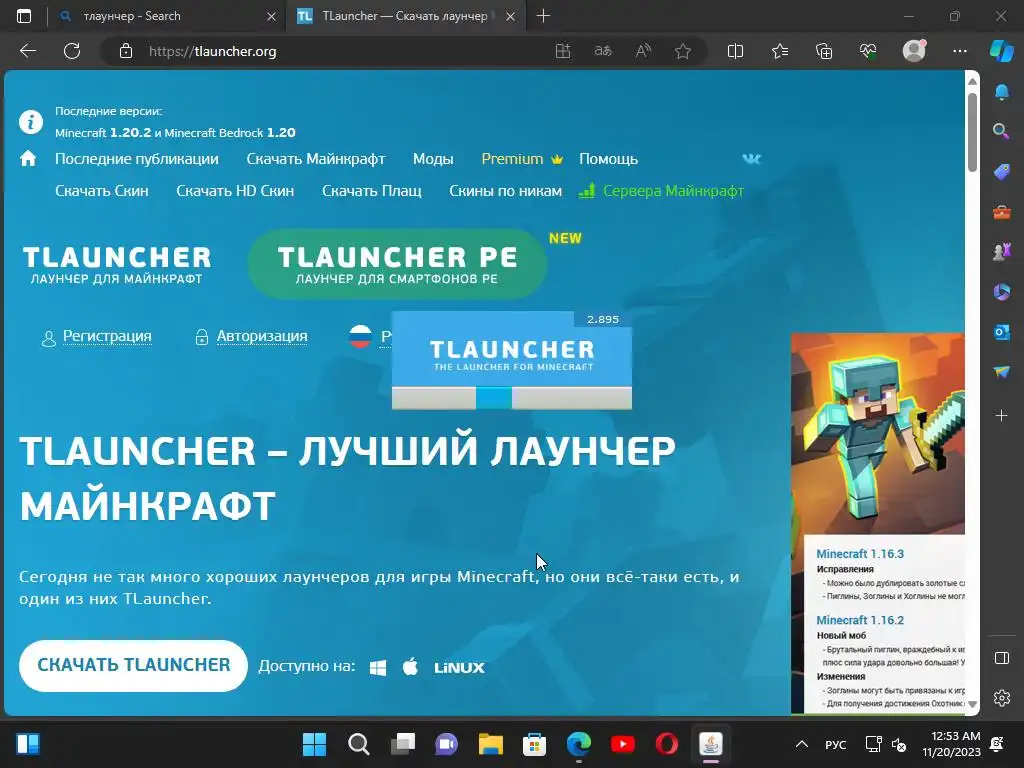Viewport: 1024px width, 768px height.
Task: Open a new browser tab
Action: click(x=543, y=16)
